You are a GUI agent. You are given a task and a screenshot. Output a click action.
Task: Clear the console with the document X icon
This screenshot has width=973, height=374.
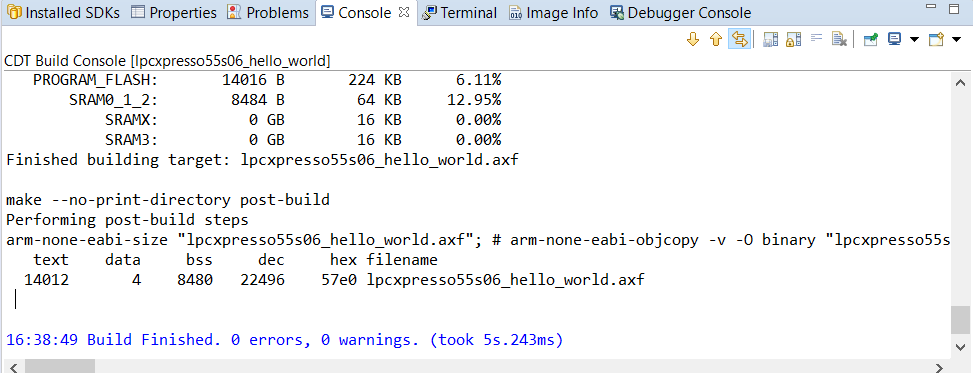point(840,40)
